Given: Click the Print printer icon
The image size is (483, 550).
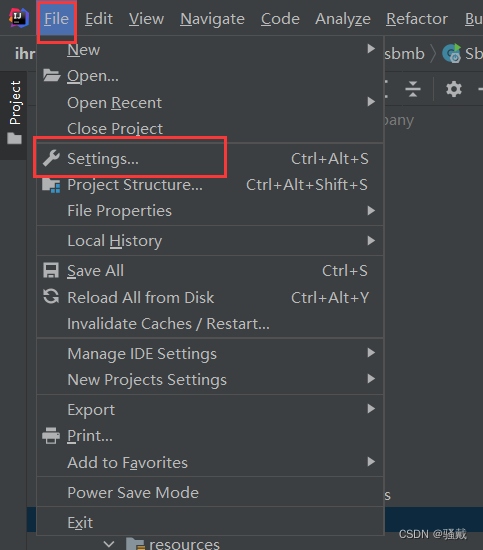Looking at the screenshot, I should coord(51,435).
